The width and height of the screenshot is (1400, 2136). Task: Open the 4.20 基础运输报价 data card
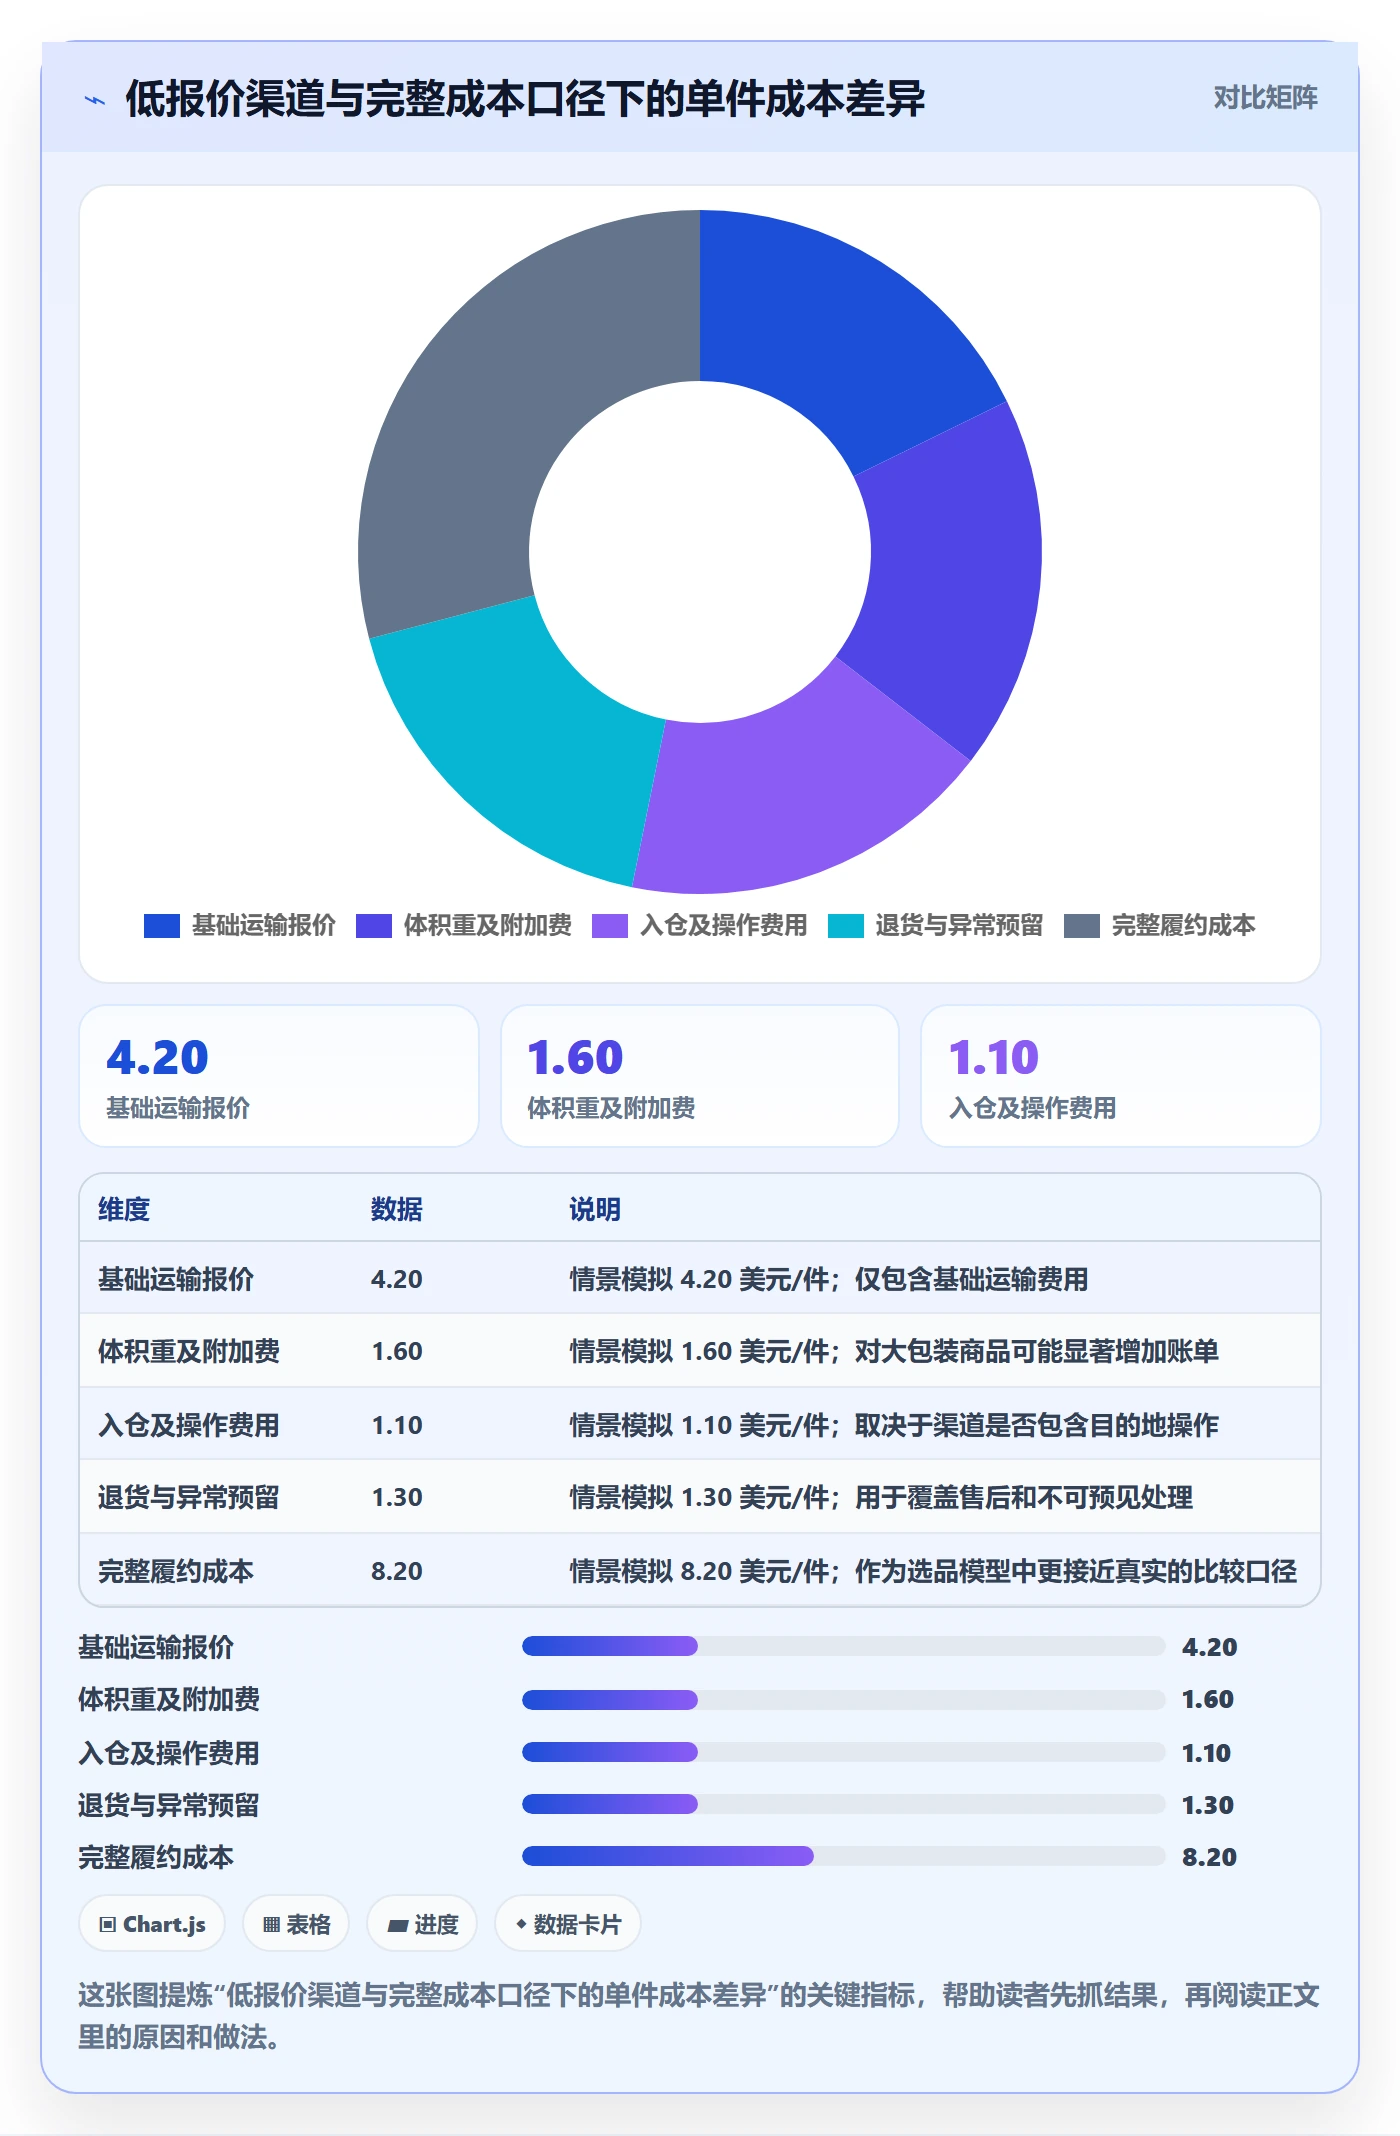279,1076
